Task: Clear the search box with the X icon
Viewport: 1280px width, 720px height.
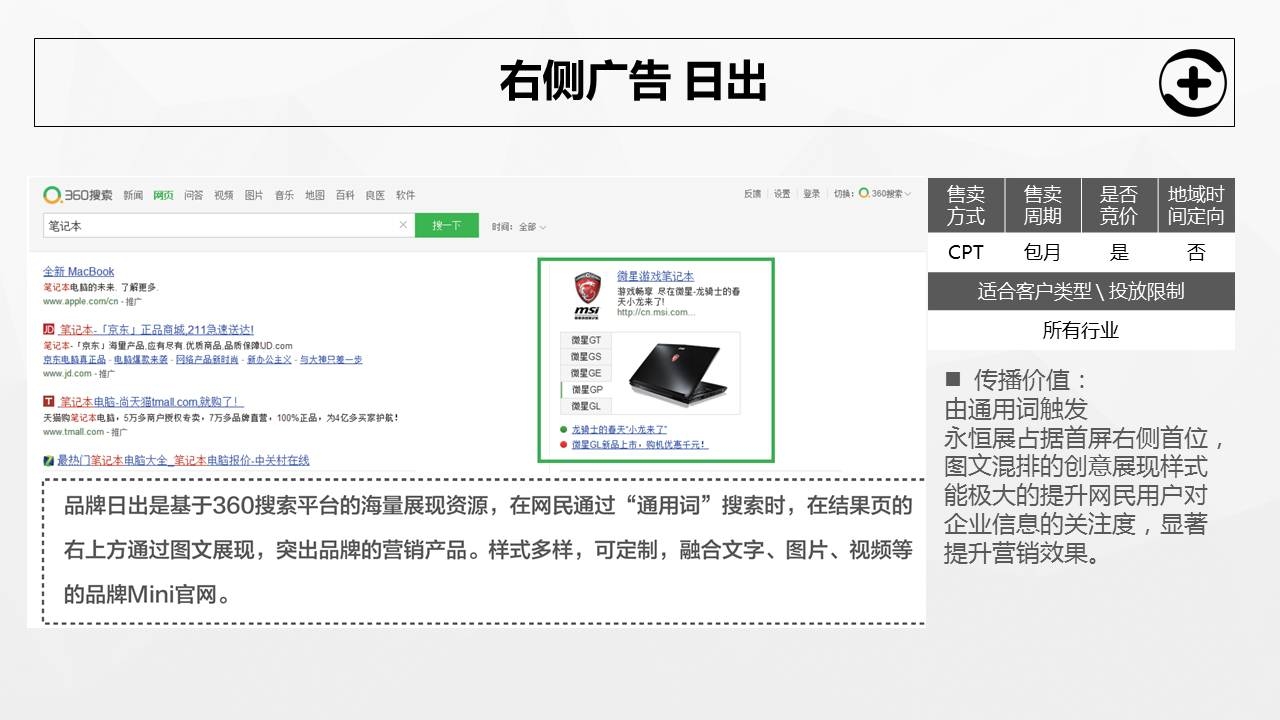Action: [x=403, y=225]
